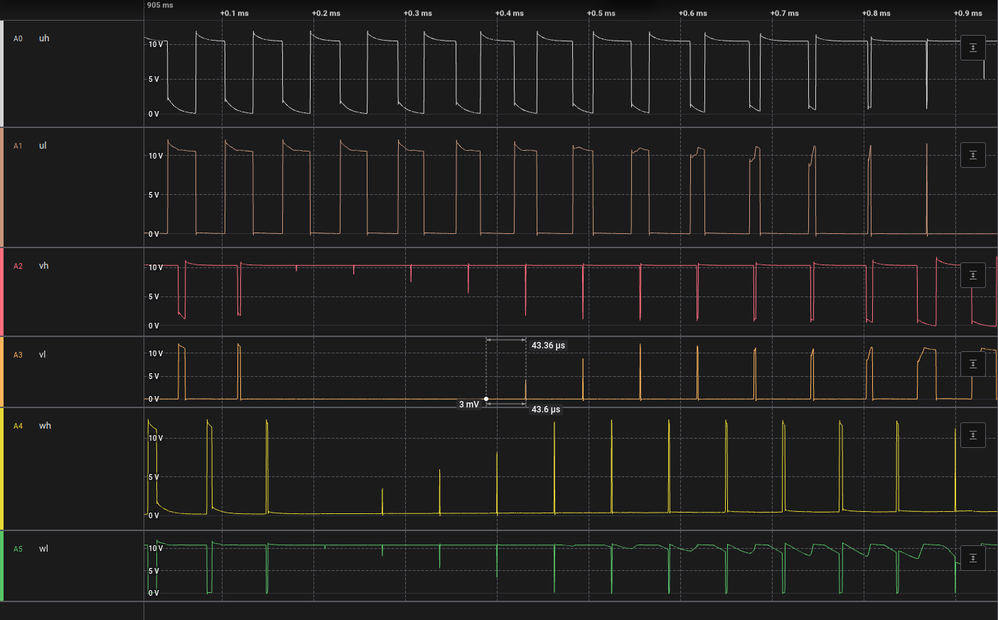Click the '5 V' axis label on channel wl
This screenshot has width=998, height=620.
tap(153, 572)
